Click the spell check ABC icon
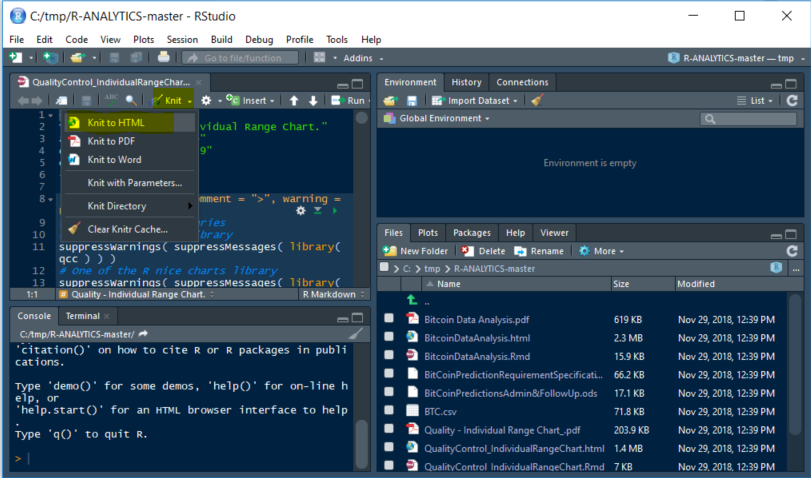Viewport: 811px width, 478px height. pyautogui.click(x=111, y=100)
